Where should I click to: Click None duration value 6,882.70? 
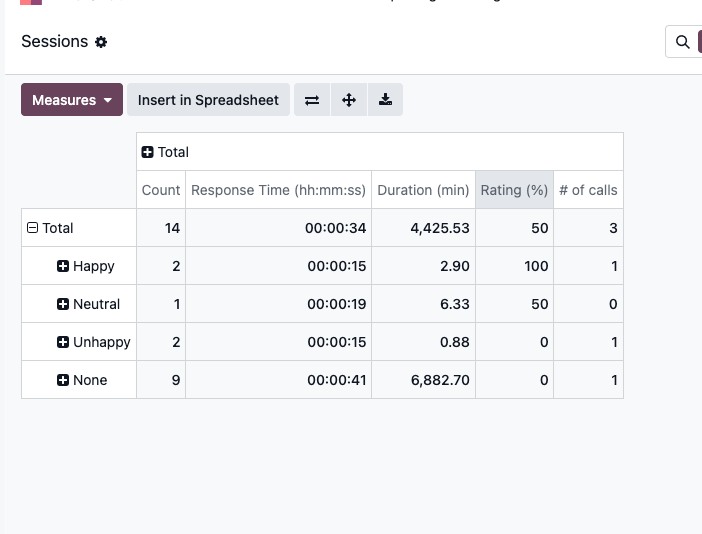[x=423, y=380]
